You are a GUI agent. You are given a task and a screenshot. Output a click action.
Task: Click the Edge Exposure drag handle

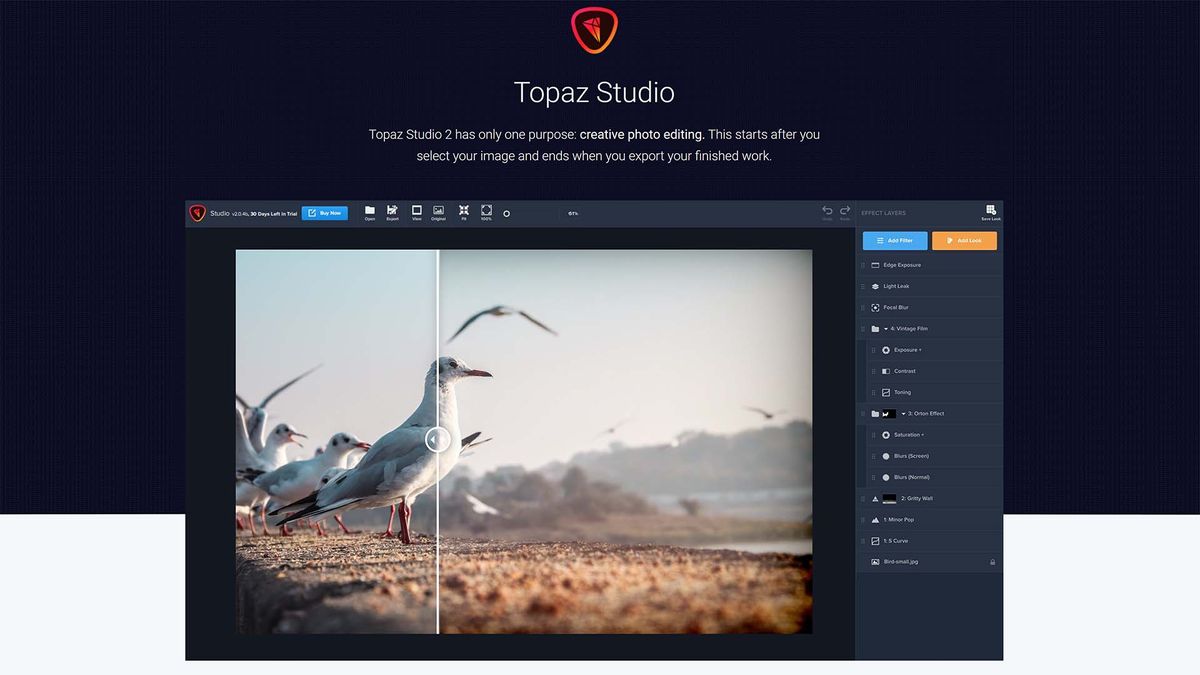(x=863, y=265)
